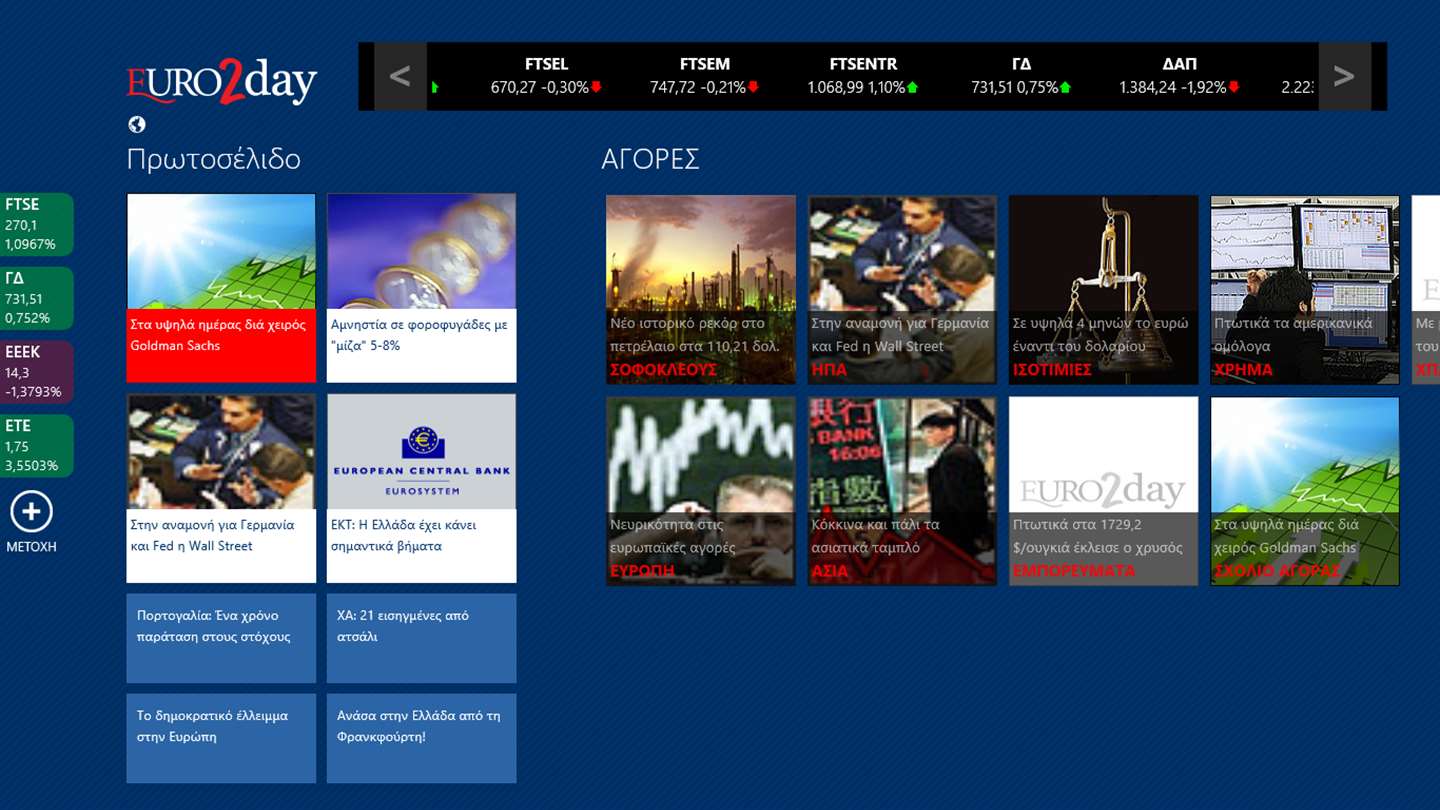Open the ΕΜΠΟΡΕΥΜΑΤΑ market tile
The height and width of the screenshot is (810, 1440).
pos(1104,491)
